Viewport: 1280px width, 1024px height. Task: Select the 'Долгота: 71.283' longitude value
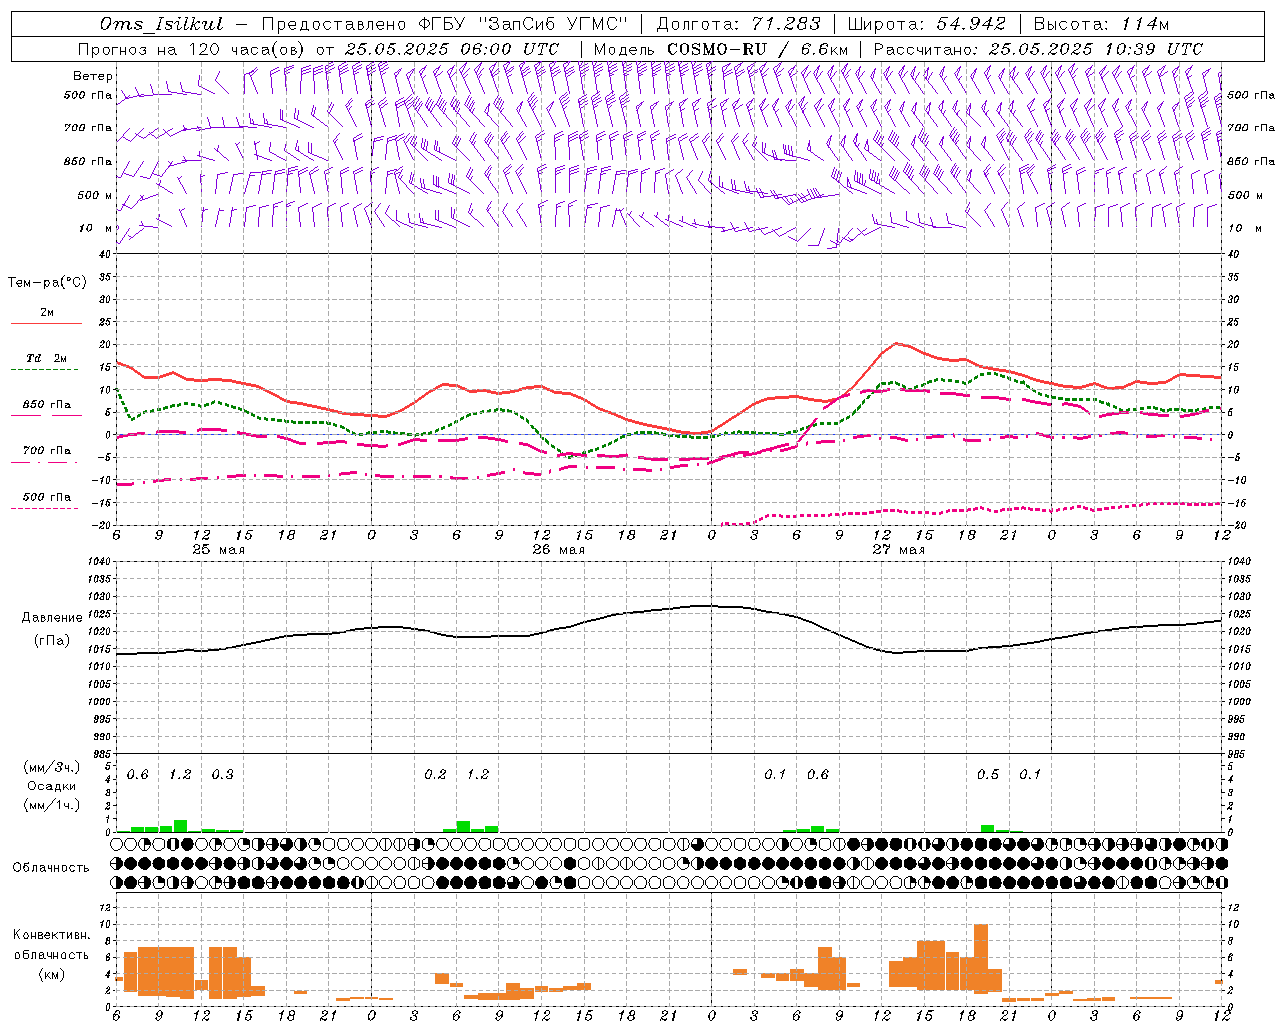pyautogui.click(x=738, y=24)
